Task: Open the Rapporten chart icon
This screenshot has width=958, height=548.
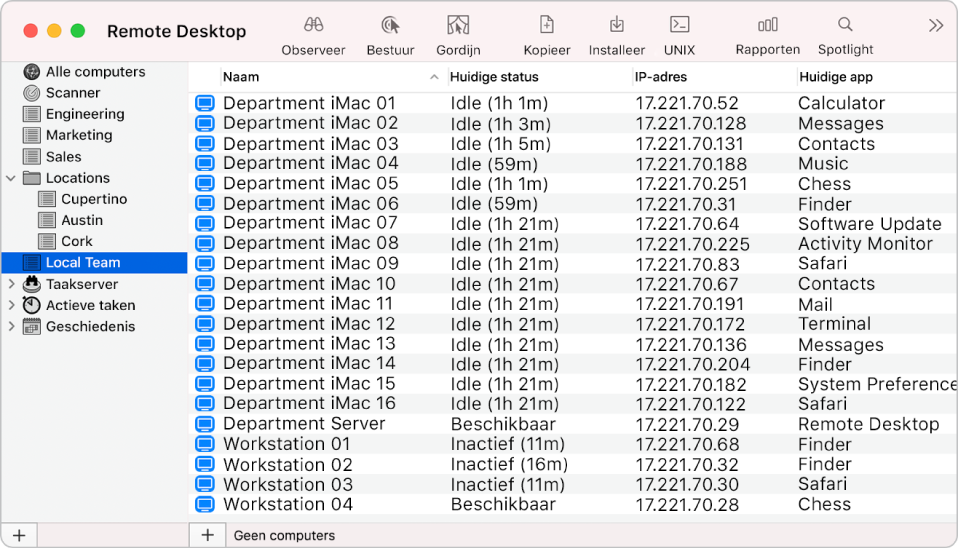Action: coord(767,26)
